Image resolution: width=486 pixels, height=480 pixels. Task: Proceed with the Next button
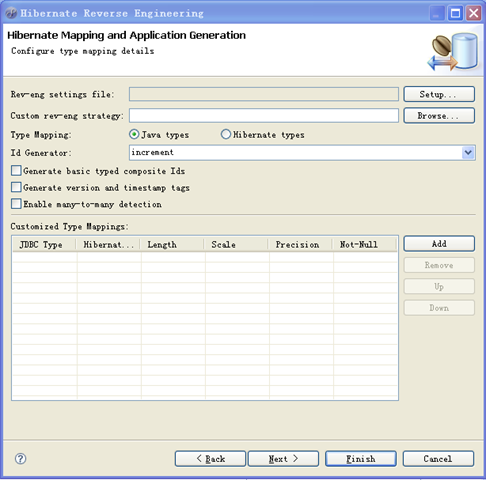click(283, 459)
